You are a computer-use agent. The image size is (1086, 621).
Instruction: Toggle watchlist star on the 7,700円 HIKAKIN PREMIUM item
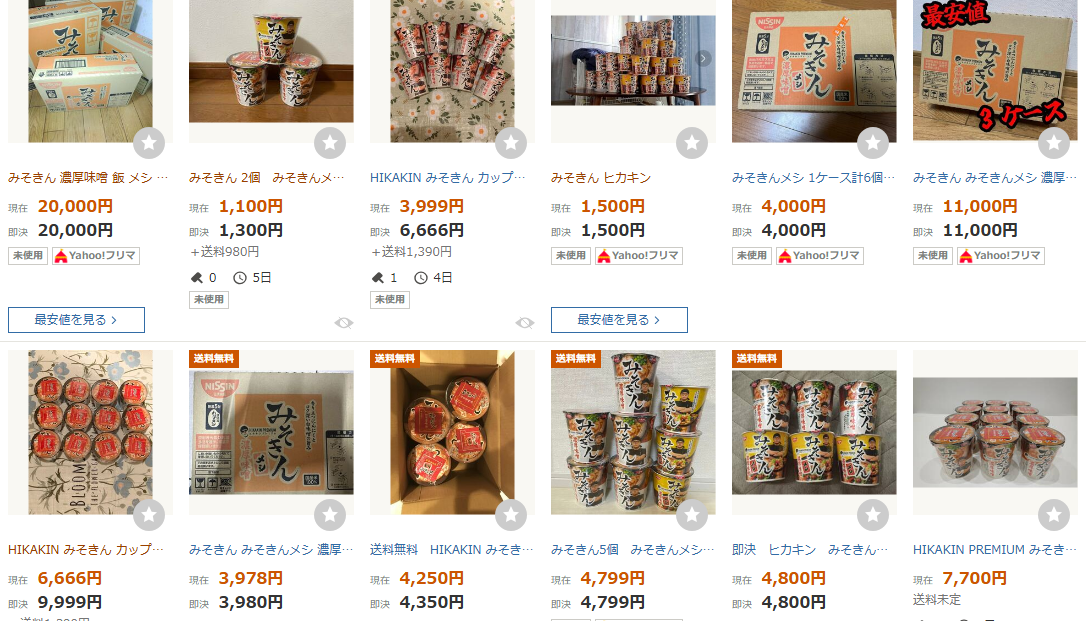tap(1054, 515)
